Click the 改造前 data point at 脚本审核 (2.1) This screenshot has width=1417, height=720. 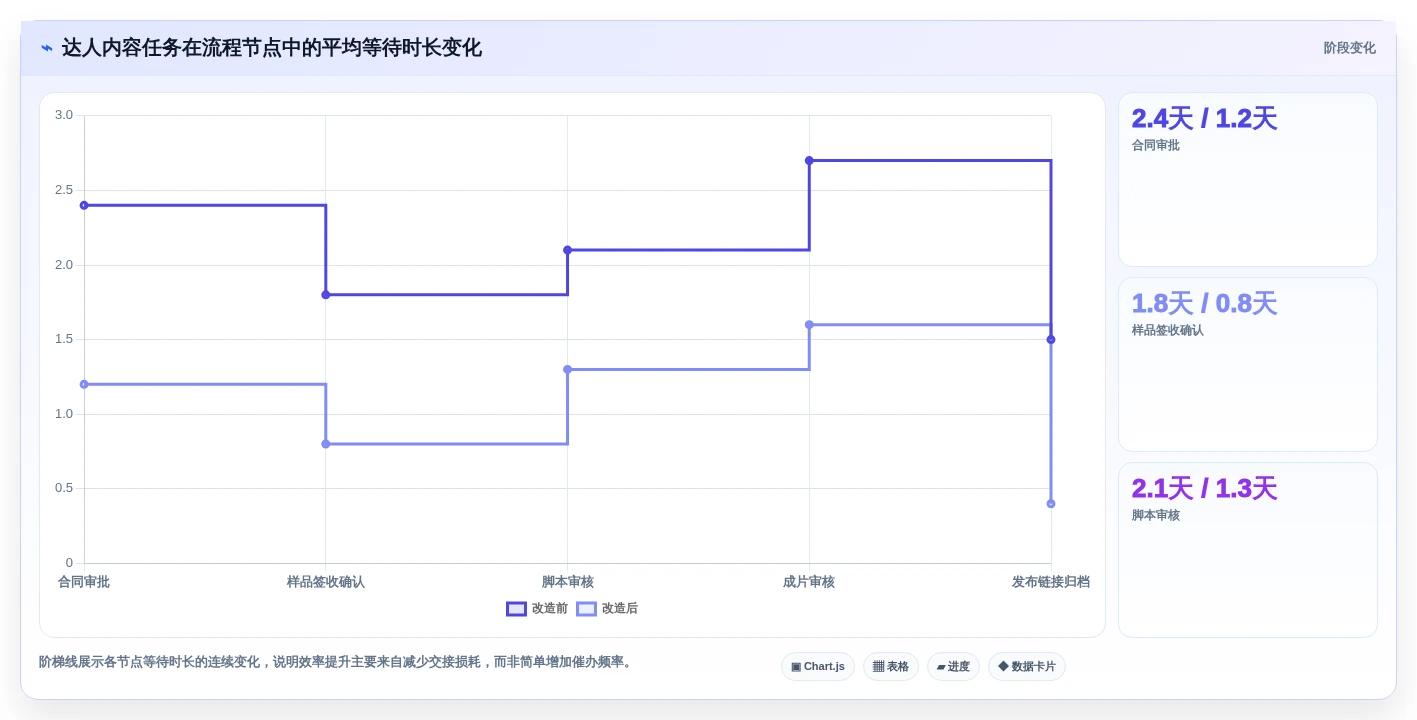tap(567, 250)
